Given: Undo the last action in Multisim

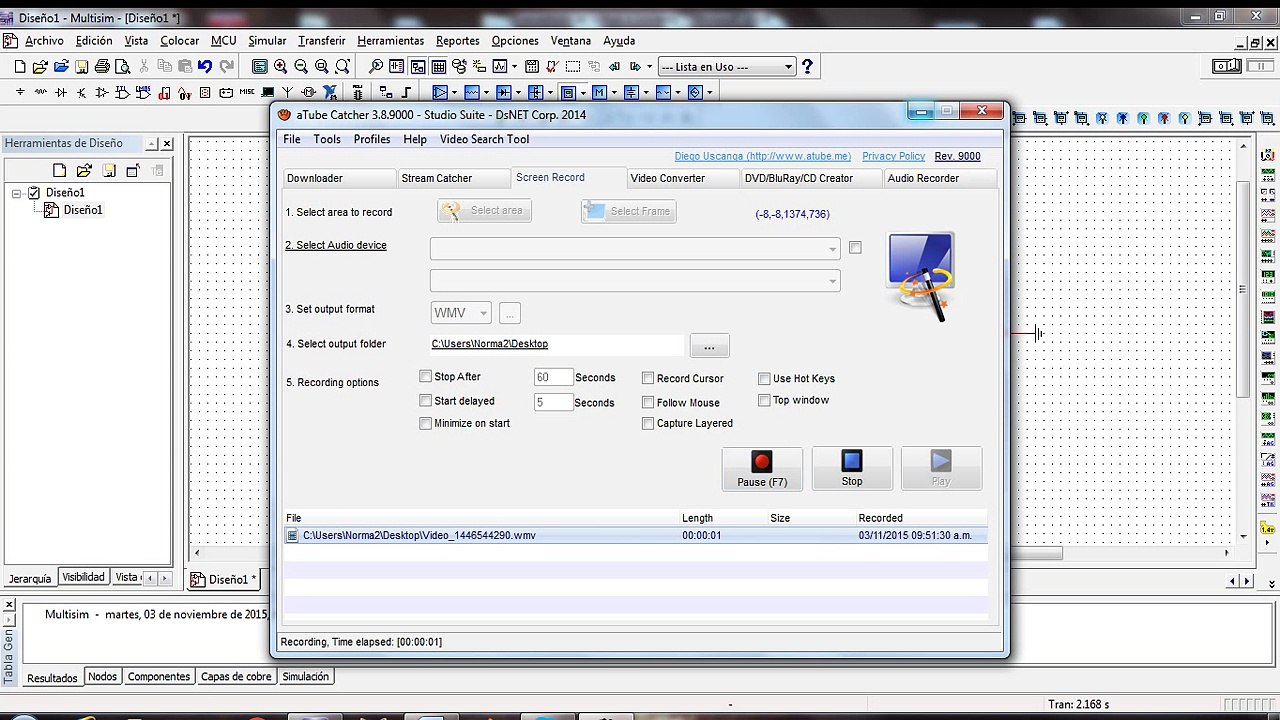Looking at the screenshot, I should (205, 67).
